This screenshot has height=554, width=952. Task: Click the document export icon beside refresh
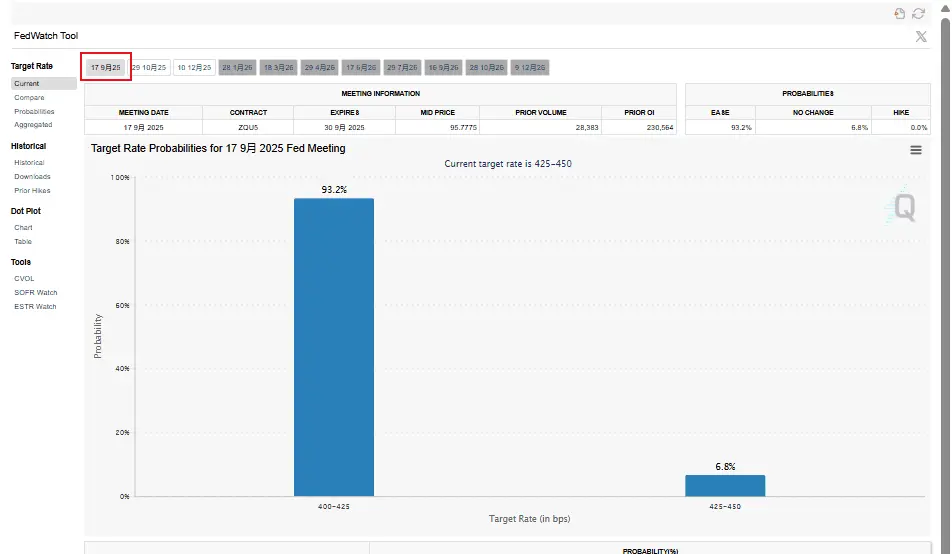[899, 13]
